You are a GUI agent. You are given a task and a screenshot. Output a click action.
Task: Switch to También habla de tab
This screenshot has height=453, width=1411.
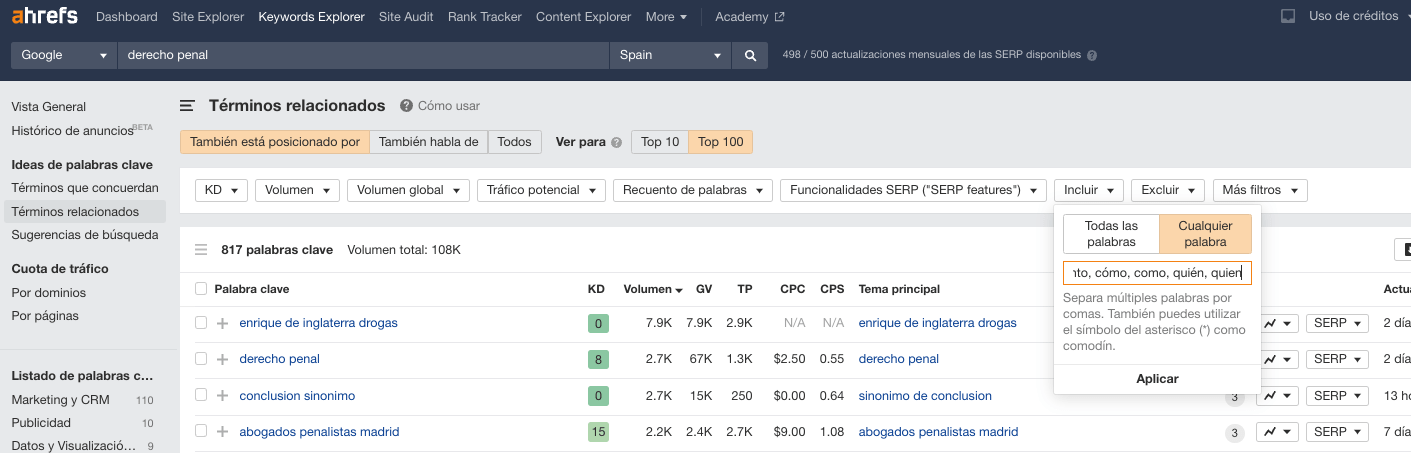pyautogui.click(x=428, y=142)
